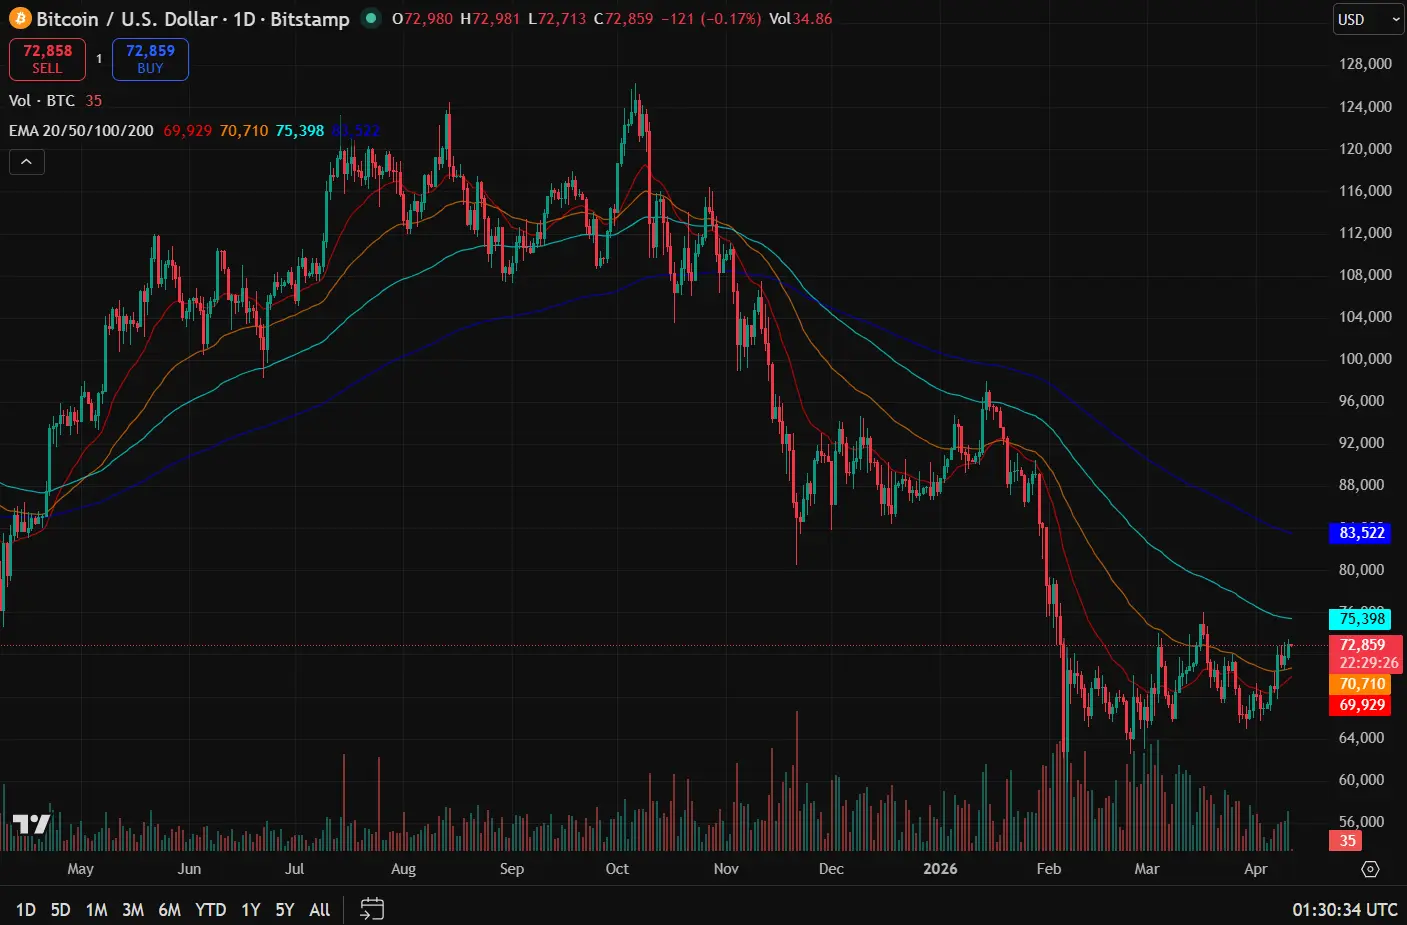Toggle the EMA 20/50/100/200 indicator legend

pyautogui.click(x=80, y=130)
